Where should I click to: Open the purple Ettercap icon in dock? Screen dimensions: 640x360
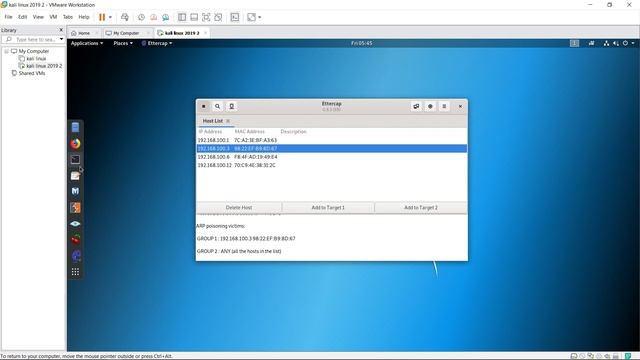point(76,256)
